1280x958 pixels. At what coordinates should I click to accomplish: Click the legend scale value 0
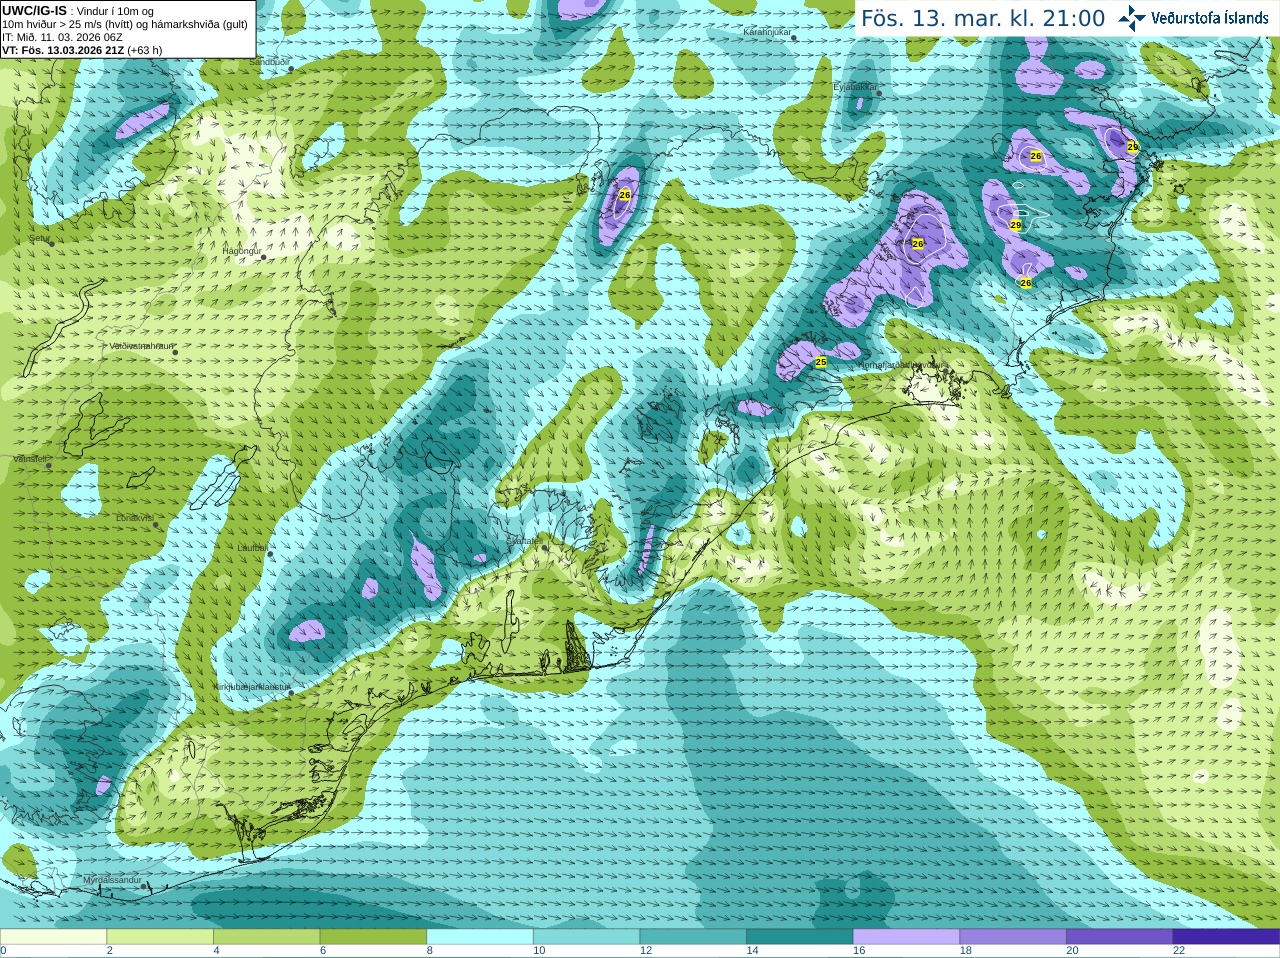click(3, 951)
